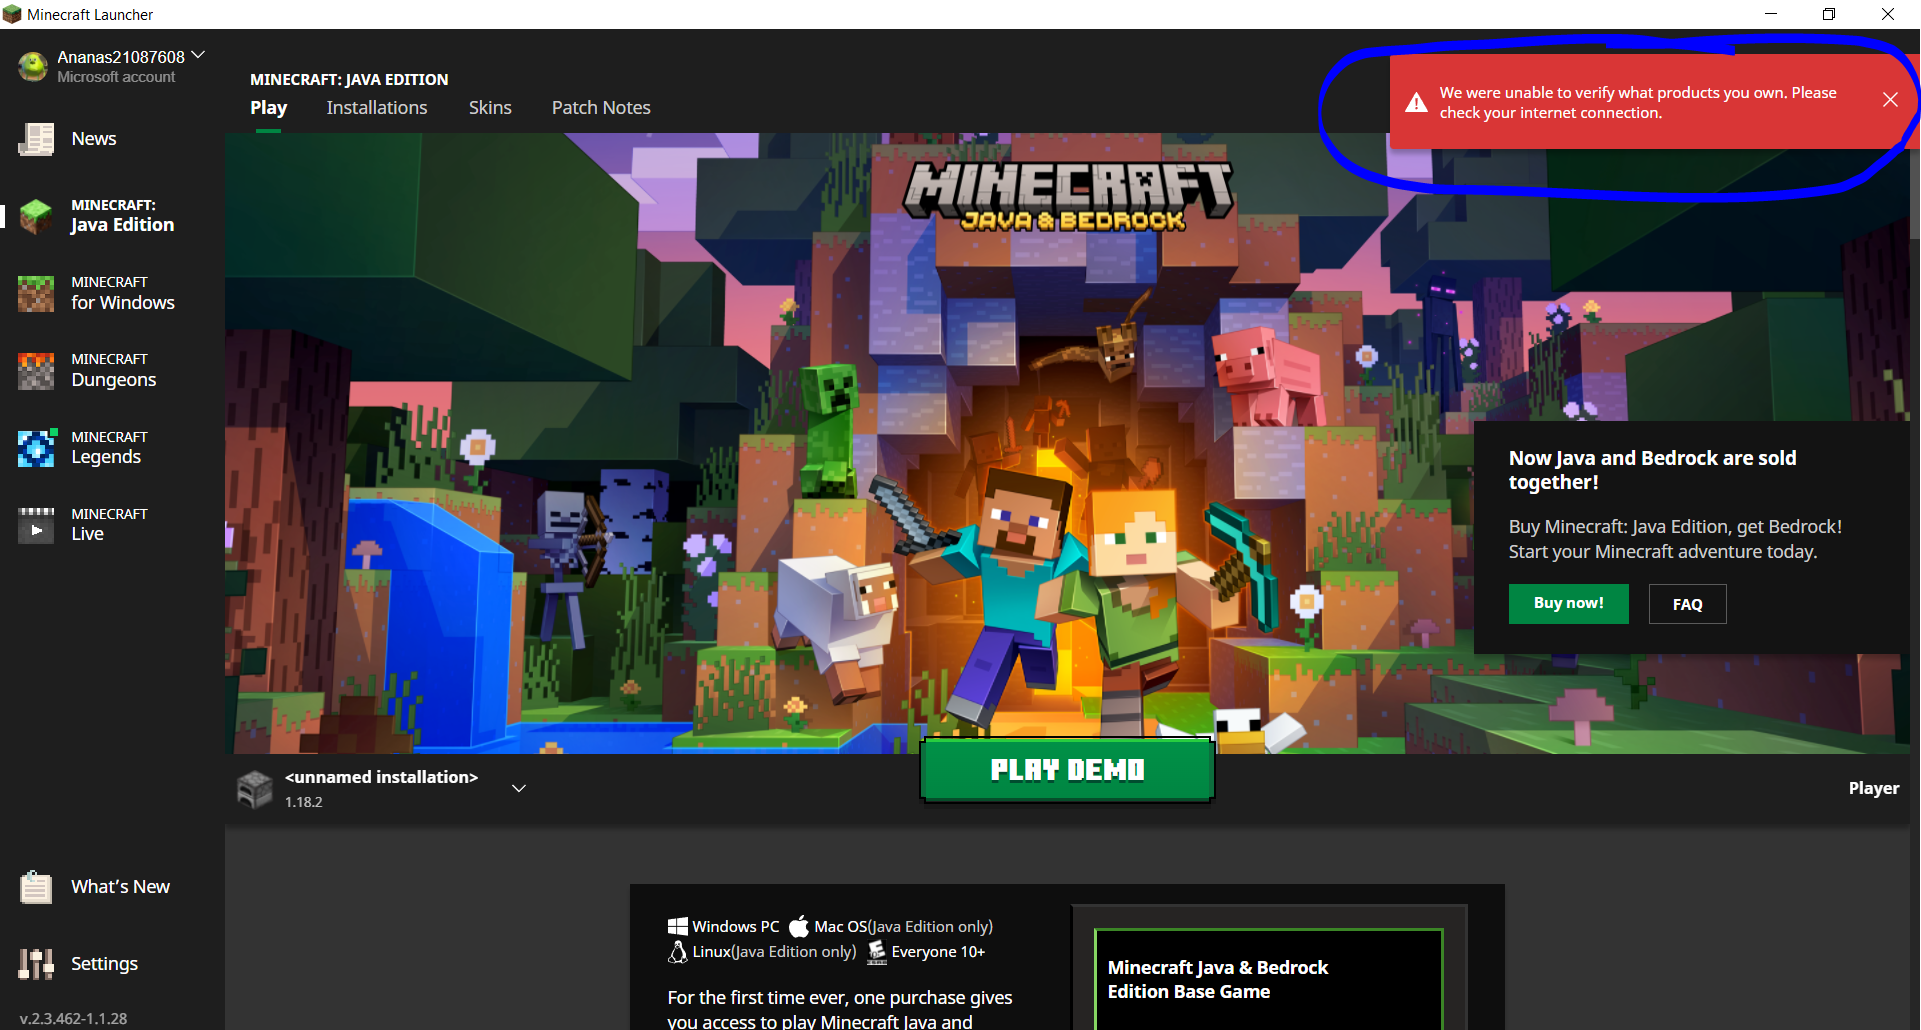Open Minecraft Live icon

36,524
